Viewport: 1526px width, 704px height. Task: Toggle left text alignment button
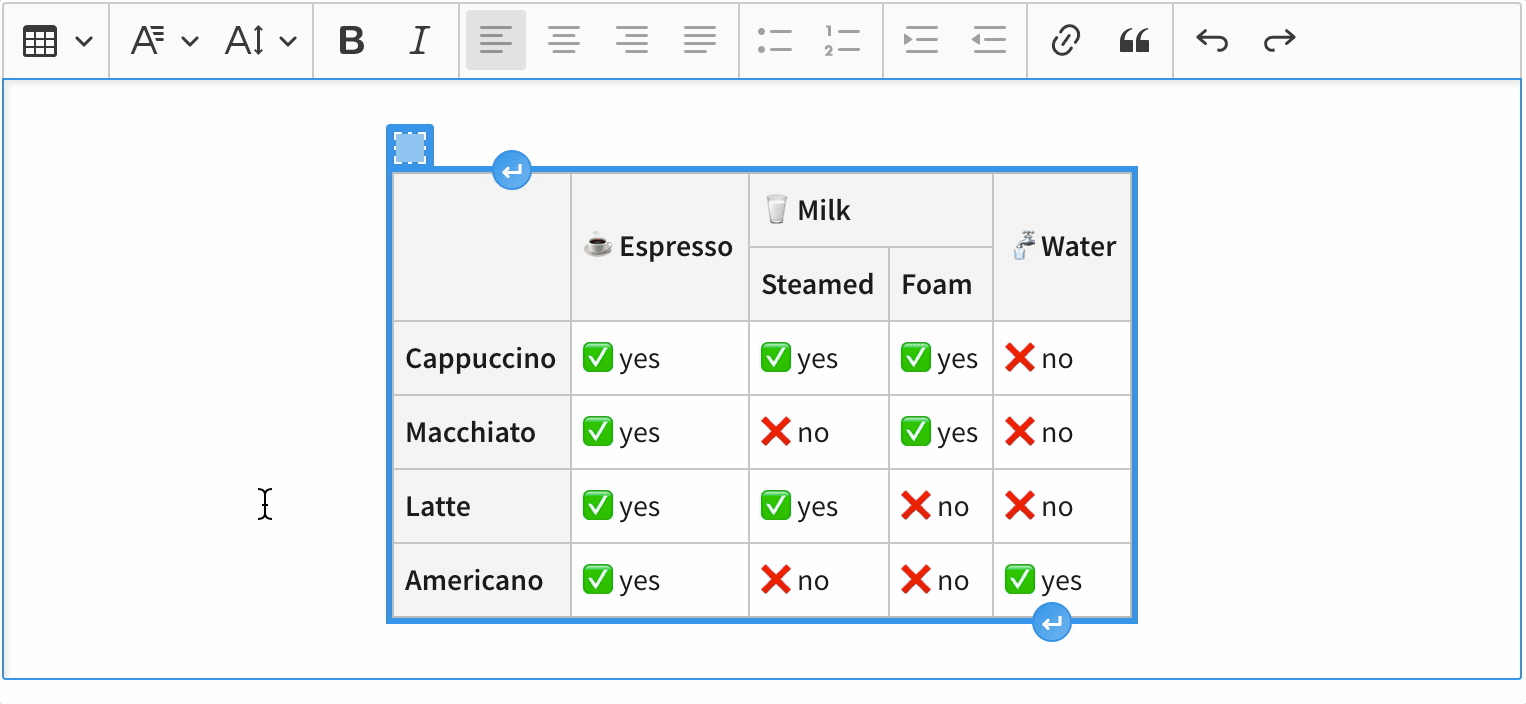[x=496, y=41]
